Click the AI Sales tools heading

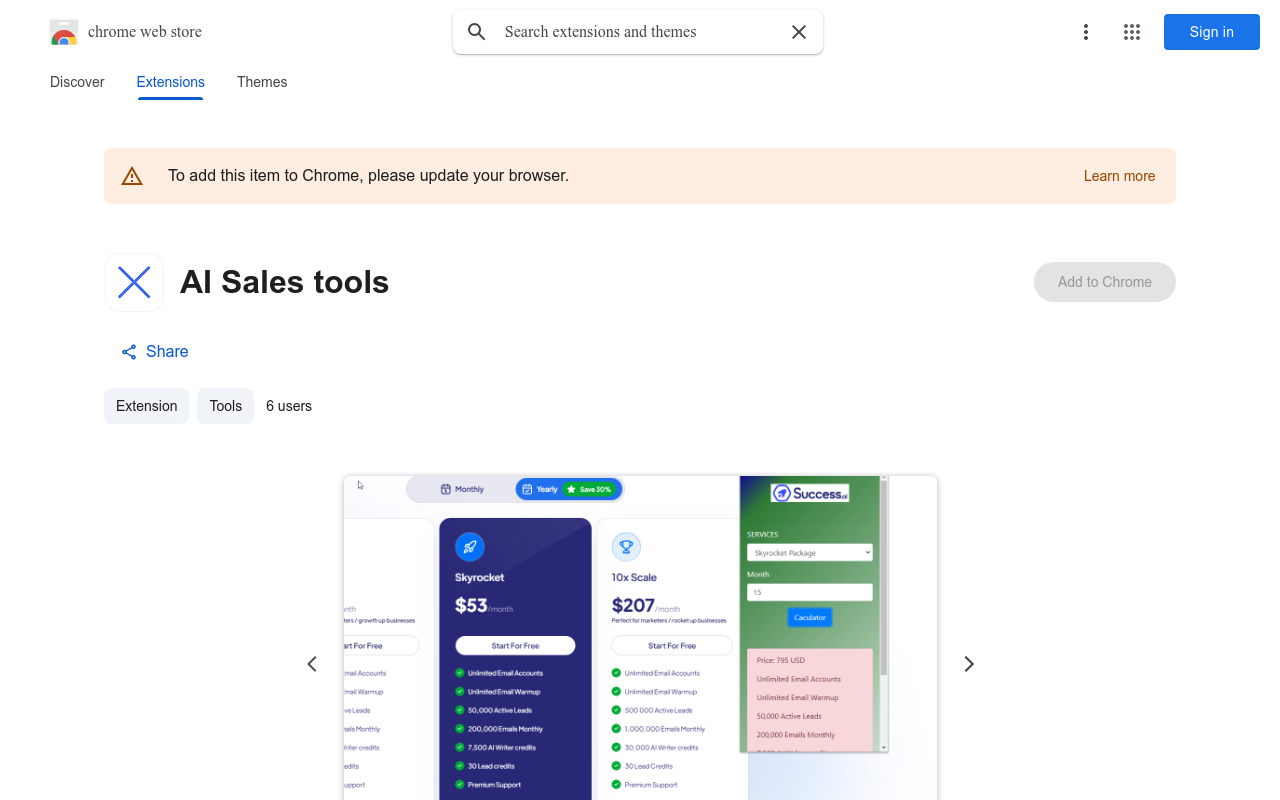[x=284, y=282]
